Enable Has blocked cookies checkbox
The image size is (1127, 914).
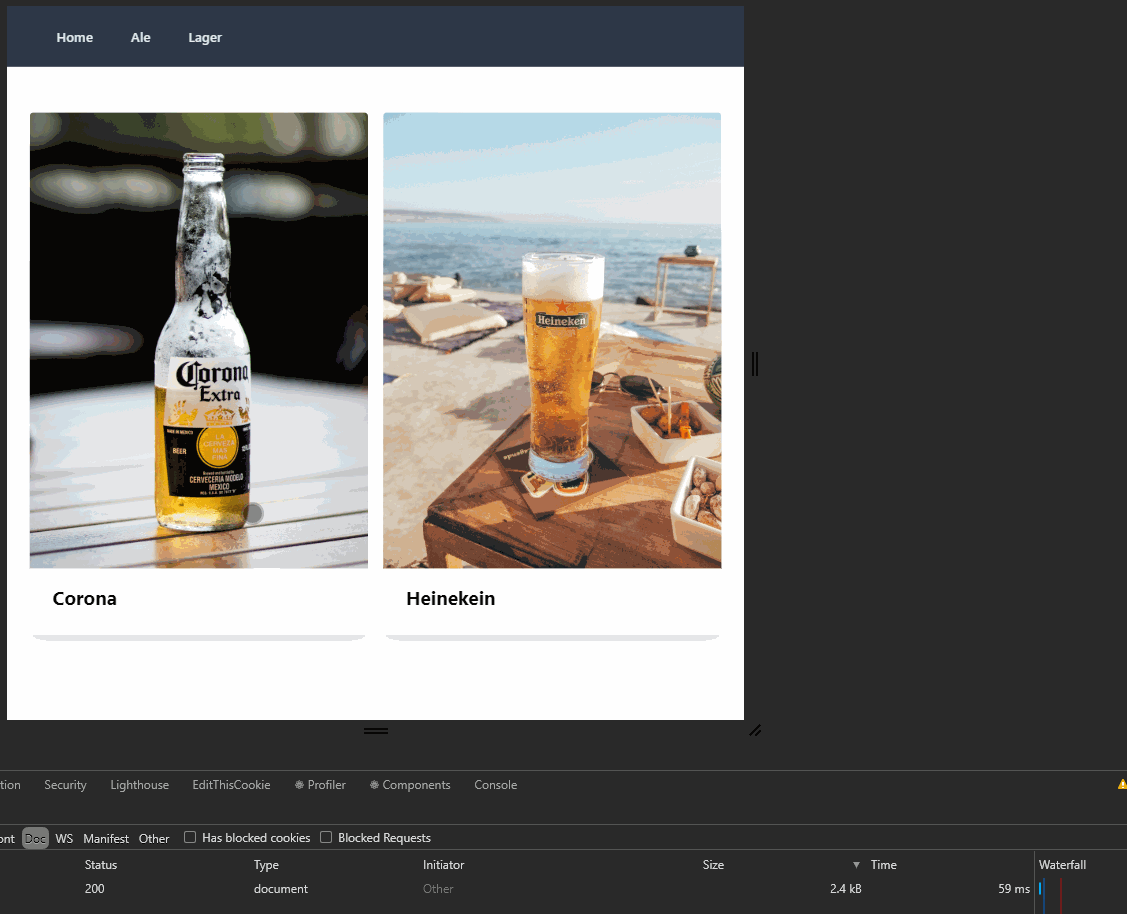190,837
